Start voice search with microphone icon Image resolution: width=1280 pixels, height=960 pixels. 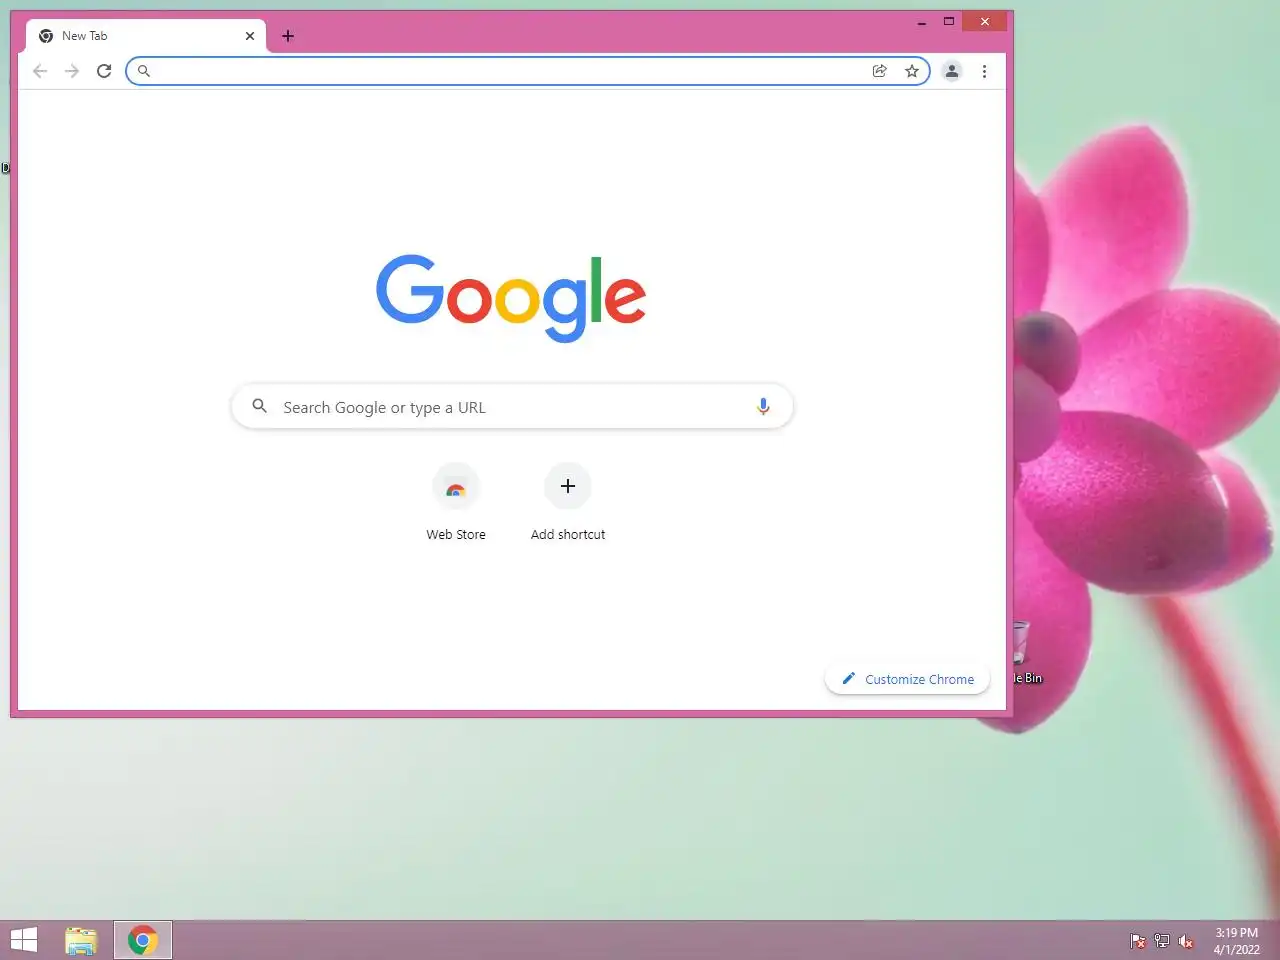pyautogui.click(x=763, y=406)
